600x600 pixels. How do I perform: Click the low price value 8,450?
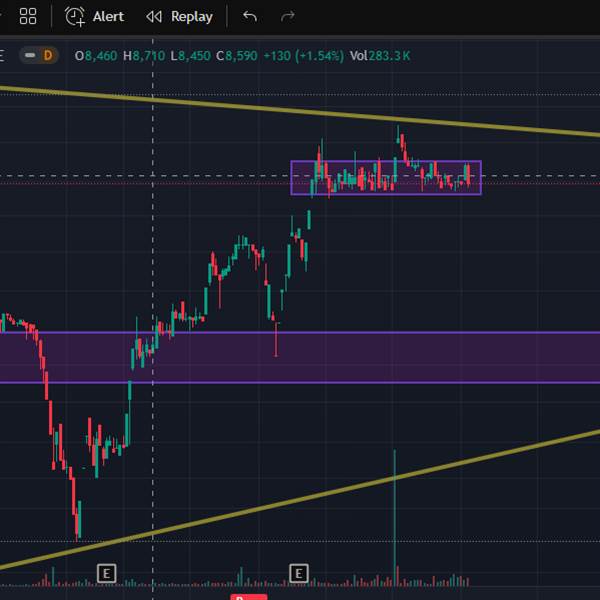(x=194, y=56)
